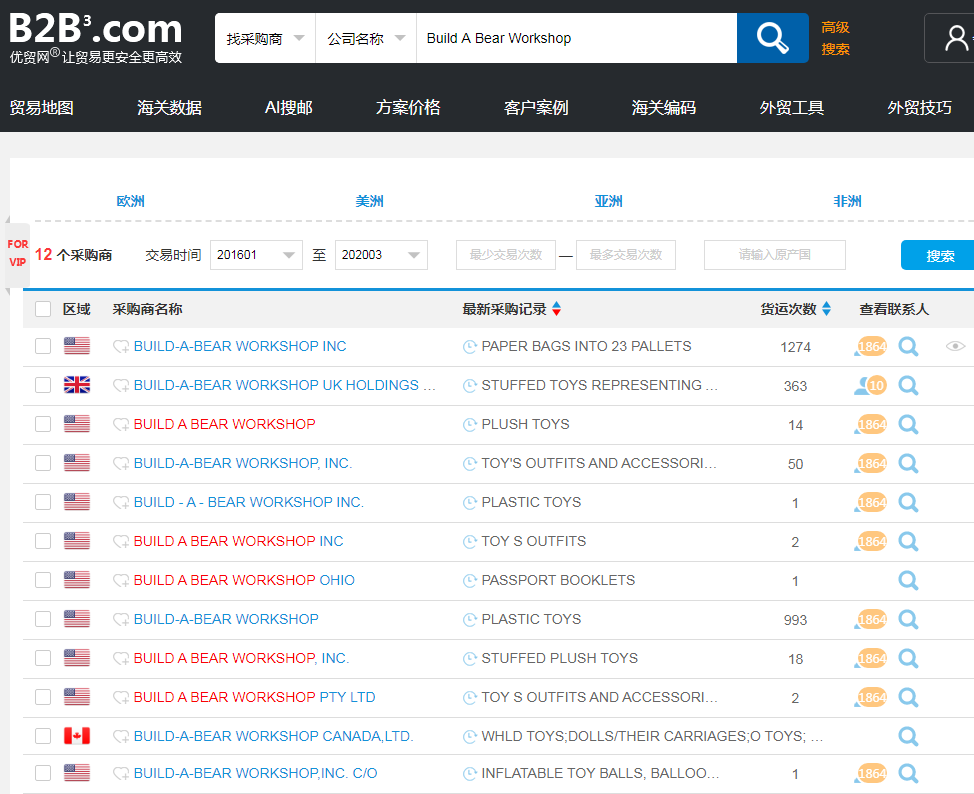Click clock icon beside PASSPORT BOOKLETS
Viewport: 974px width, 794px height.
pos(470,581)
